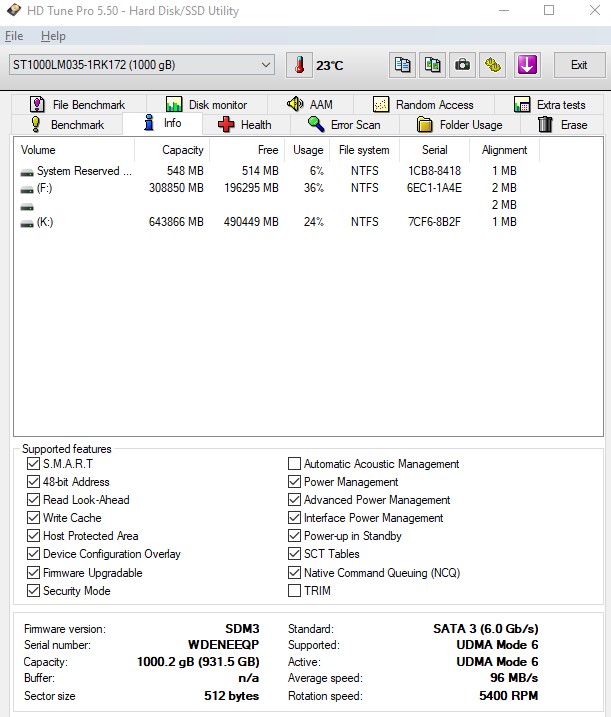Switch to the Extra tests tab
The height and width of the screenshot is (717, 611).
[549, 104]
